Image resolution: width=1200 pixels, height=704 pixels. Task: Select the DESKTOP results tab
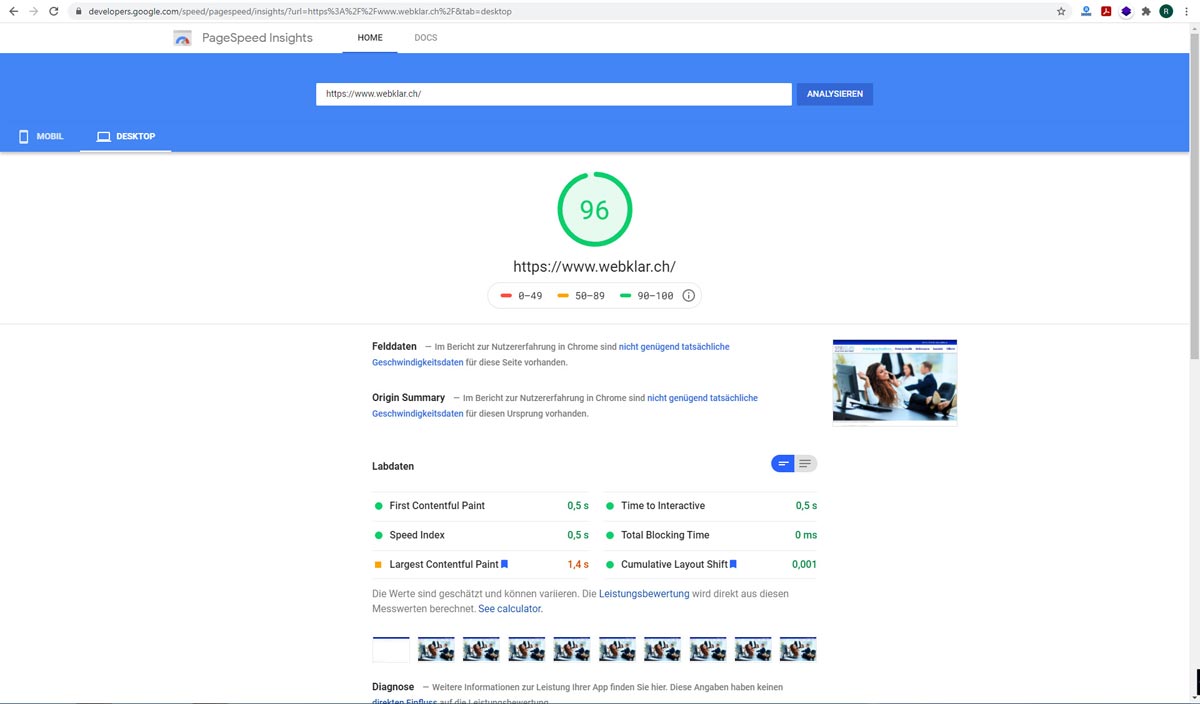pos(126,136)
